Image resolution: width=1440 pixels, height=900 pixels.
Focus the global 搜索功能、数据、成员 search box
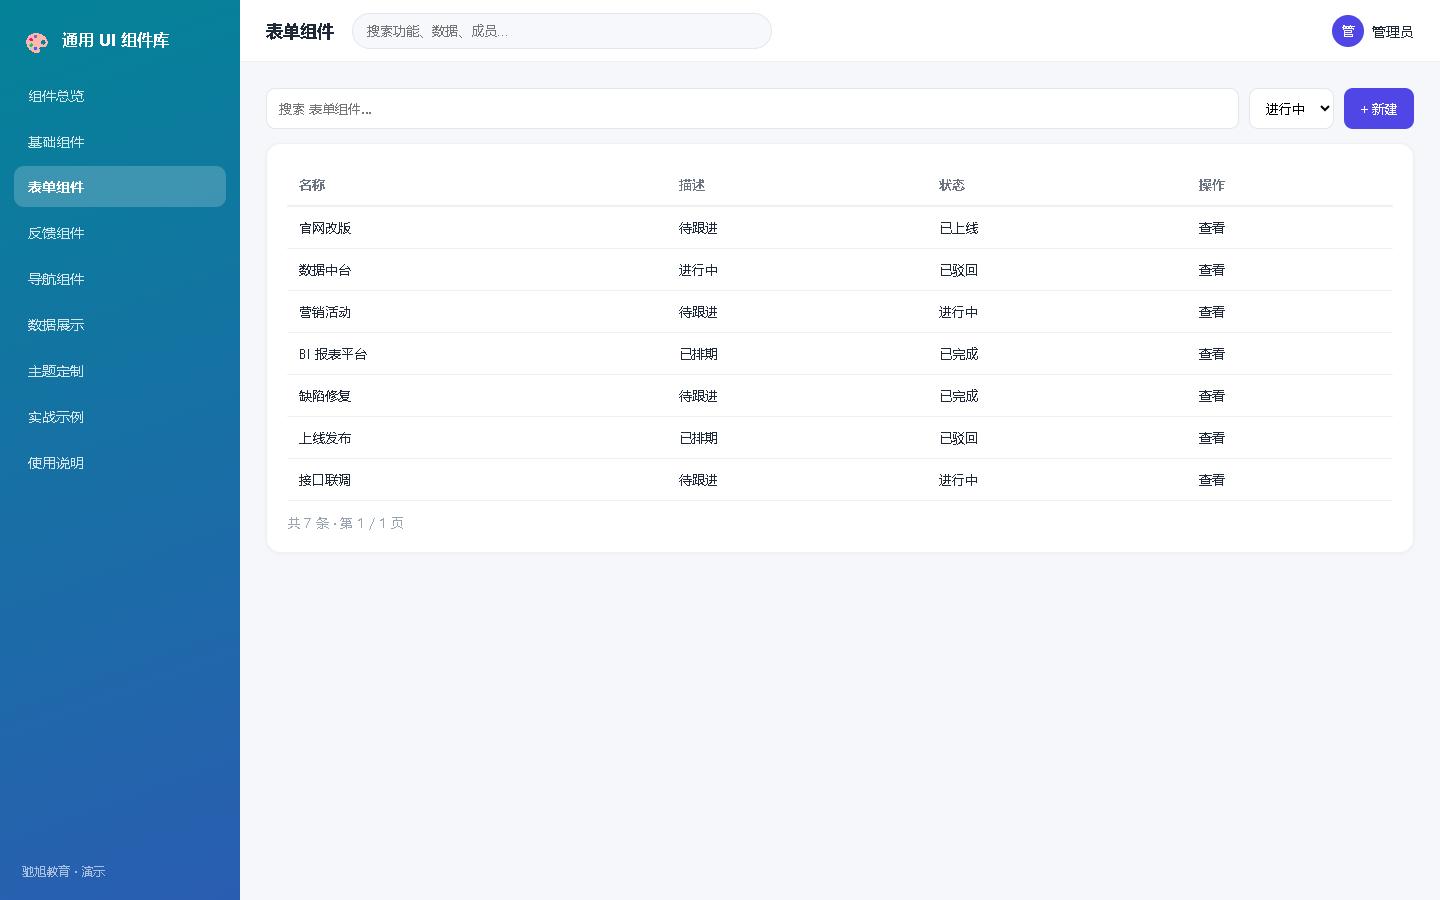click(562, 31)
